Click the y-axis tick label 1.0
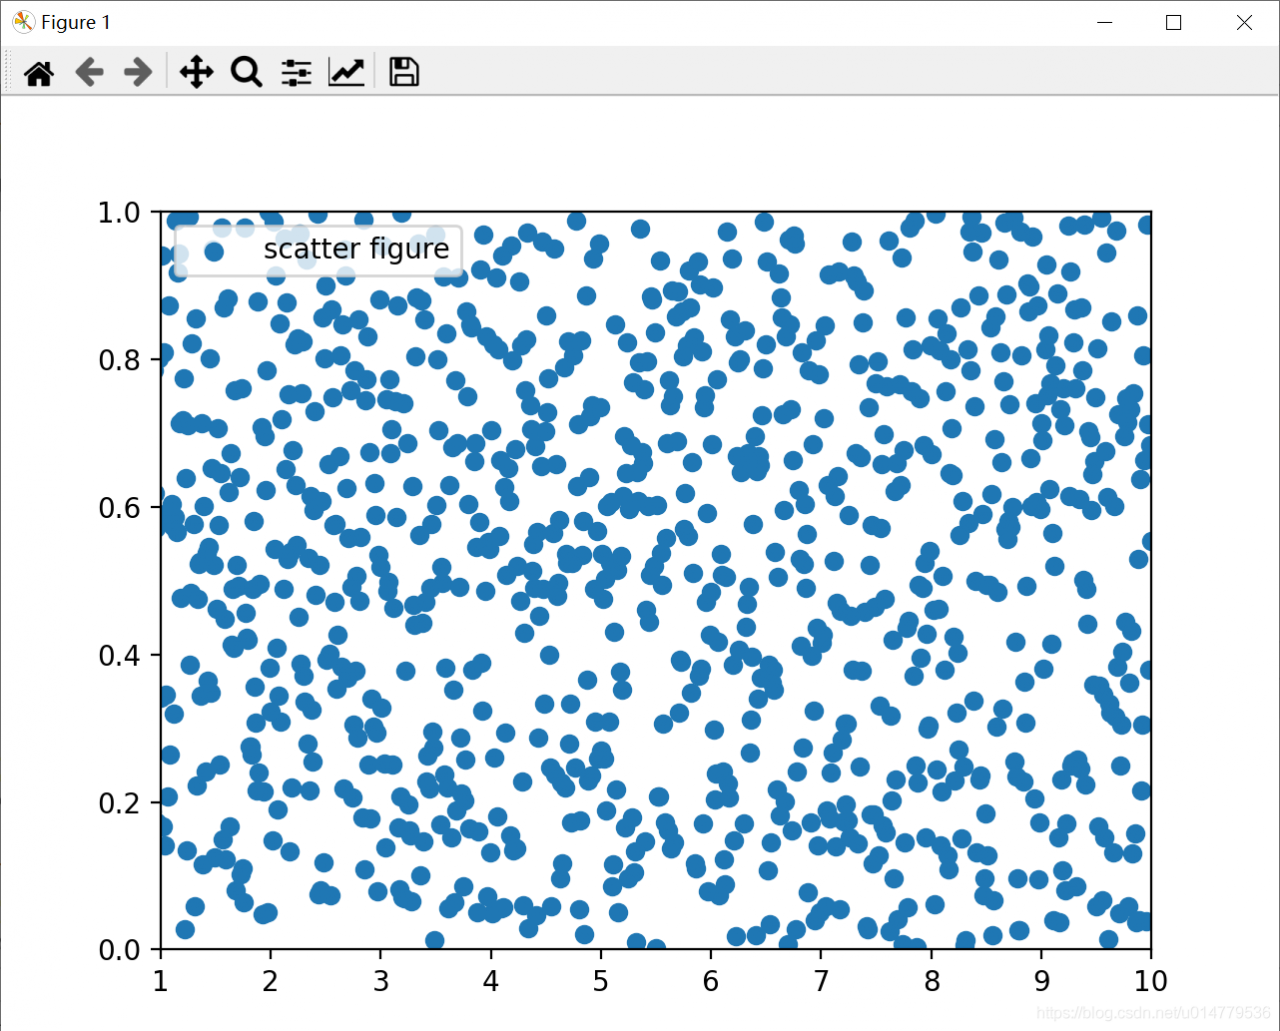Image resolution: width=1280 pixels, height=1031 pixels. click(x=119, y=211)
